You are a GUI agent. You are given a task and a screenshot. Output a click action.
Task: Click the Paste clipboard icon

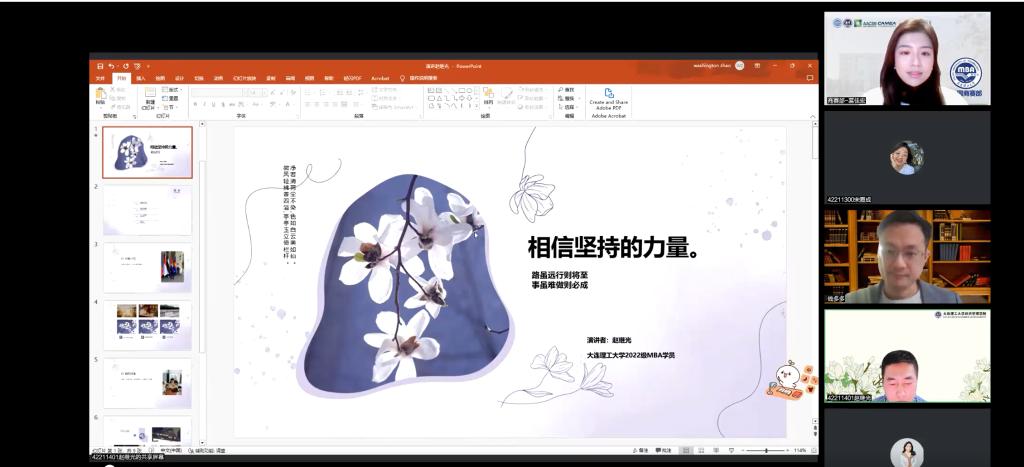click(100, 95)
